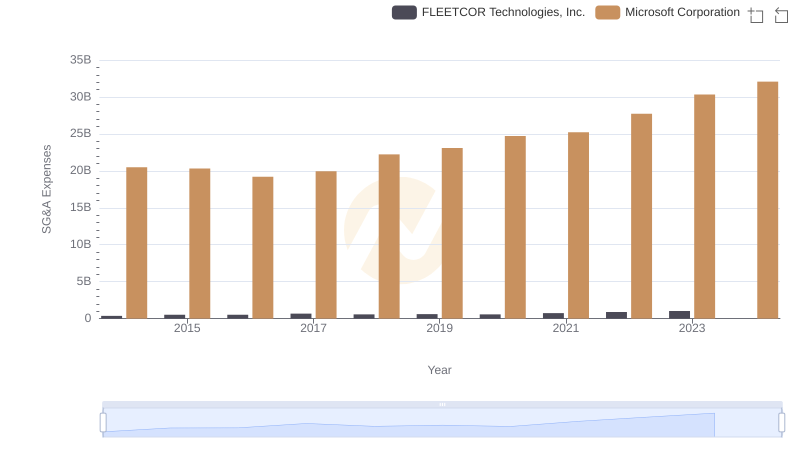Click Microsoft bar for 2024

(768, 200)
